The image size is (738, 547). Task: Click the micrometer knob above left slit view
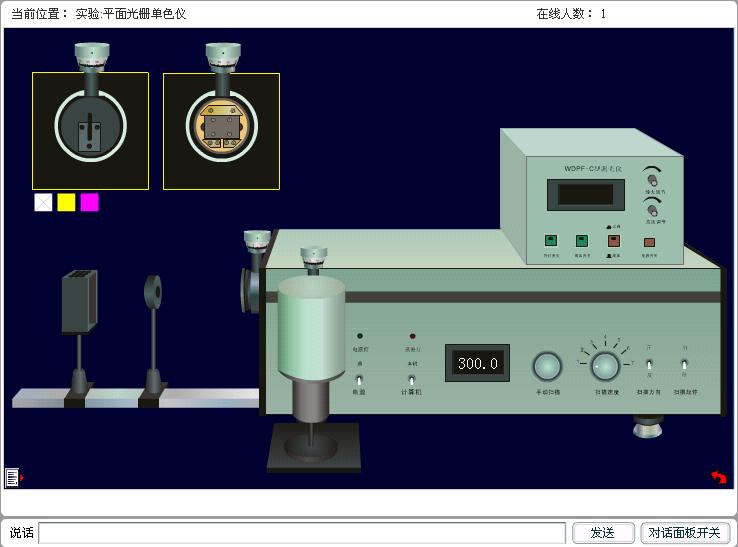(x=91, y=56)
